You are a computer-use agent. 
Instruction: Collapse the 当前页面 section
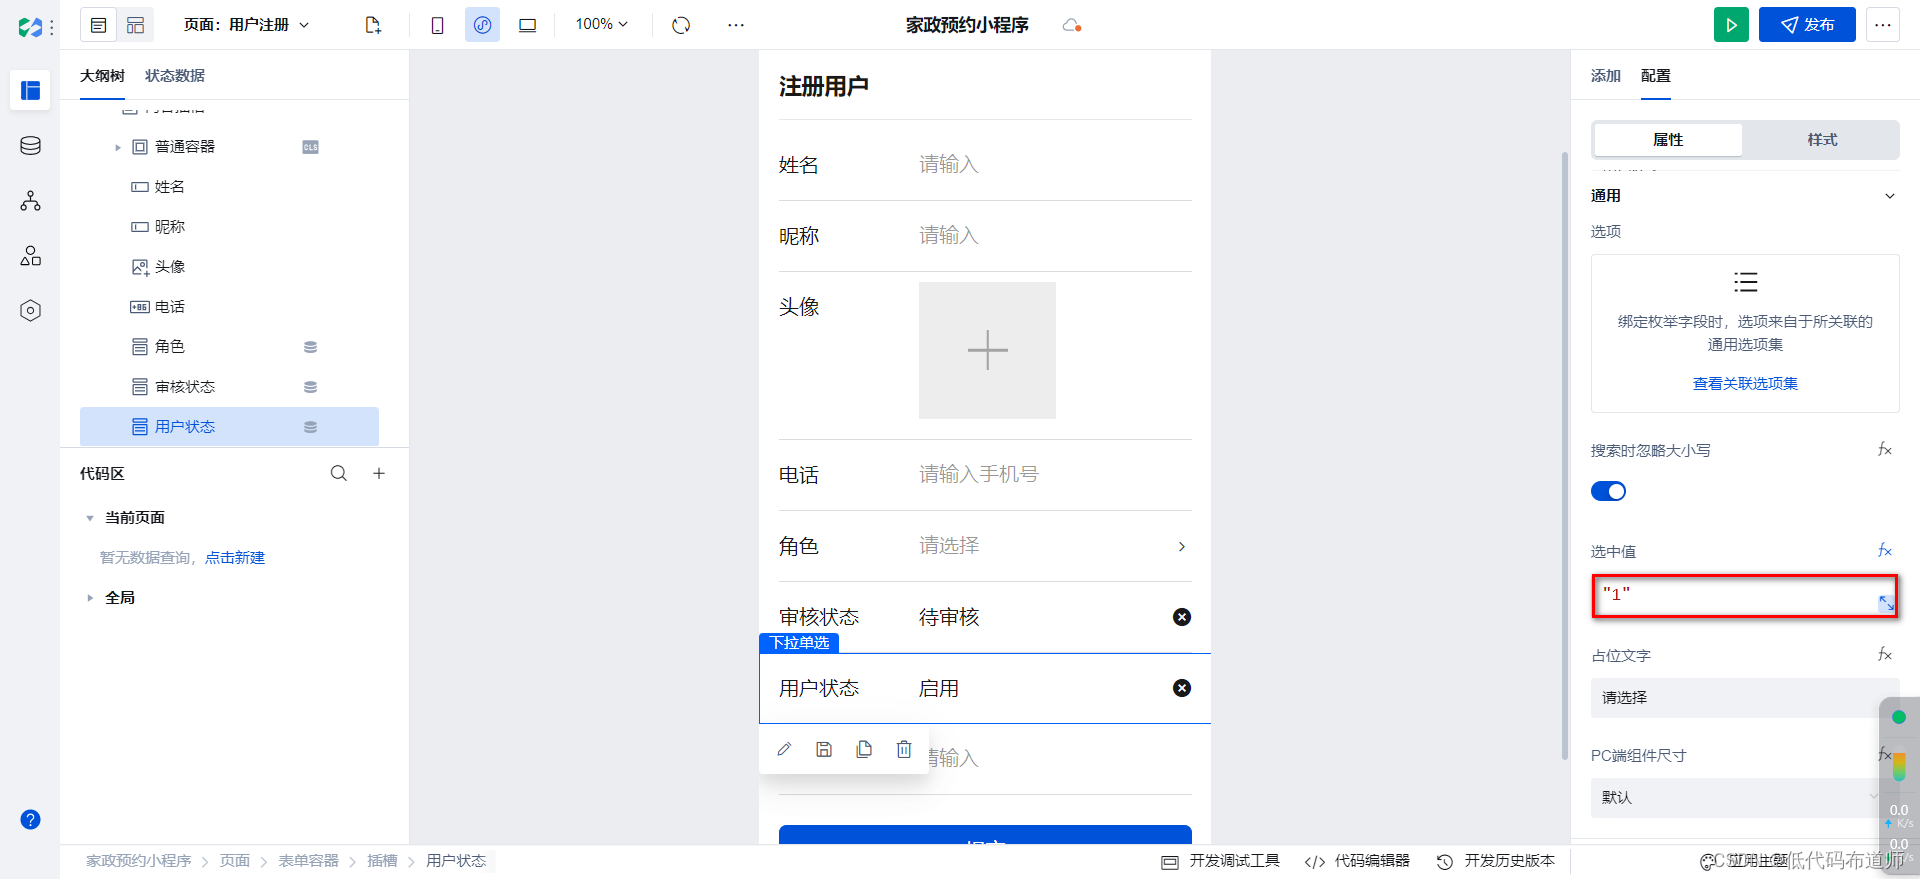point(90,518)
